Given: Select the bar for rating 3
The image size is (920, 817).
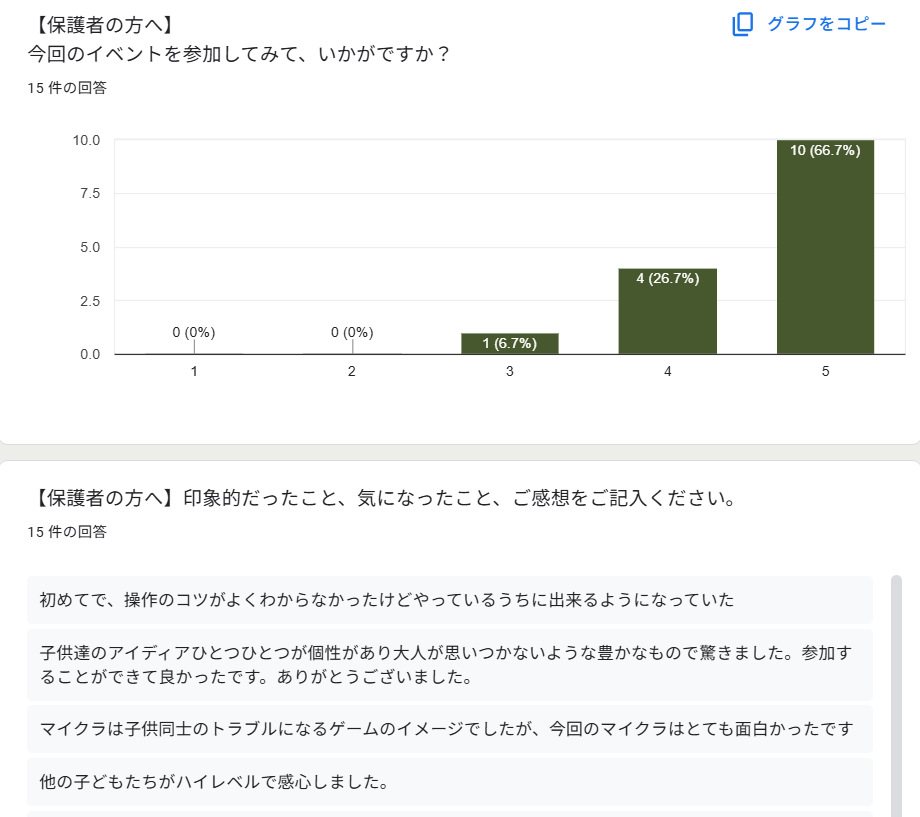Looking at the screenshot, I should 510,343.
